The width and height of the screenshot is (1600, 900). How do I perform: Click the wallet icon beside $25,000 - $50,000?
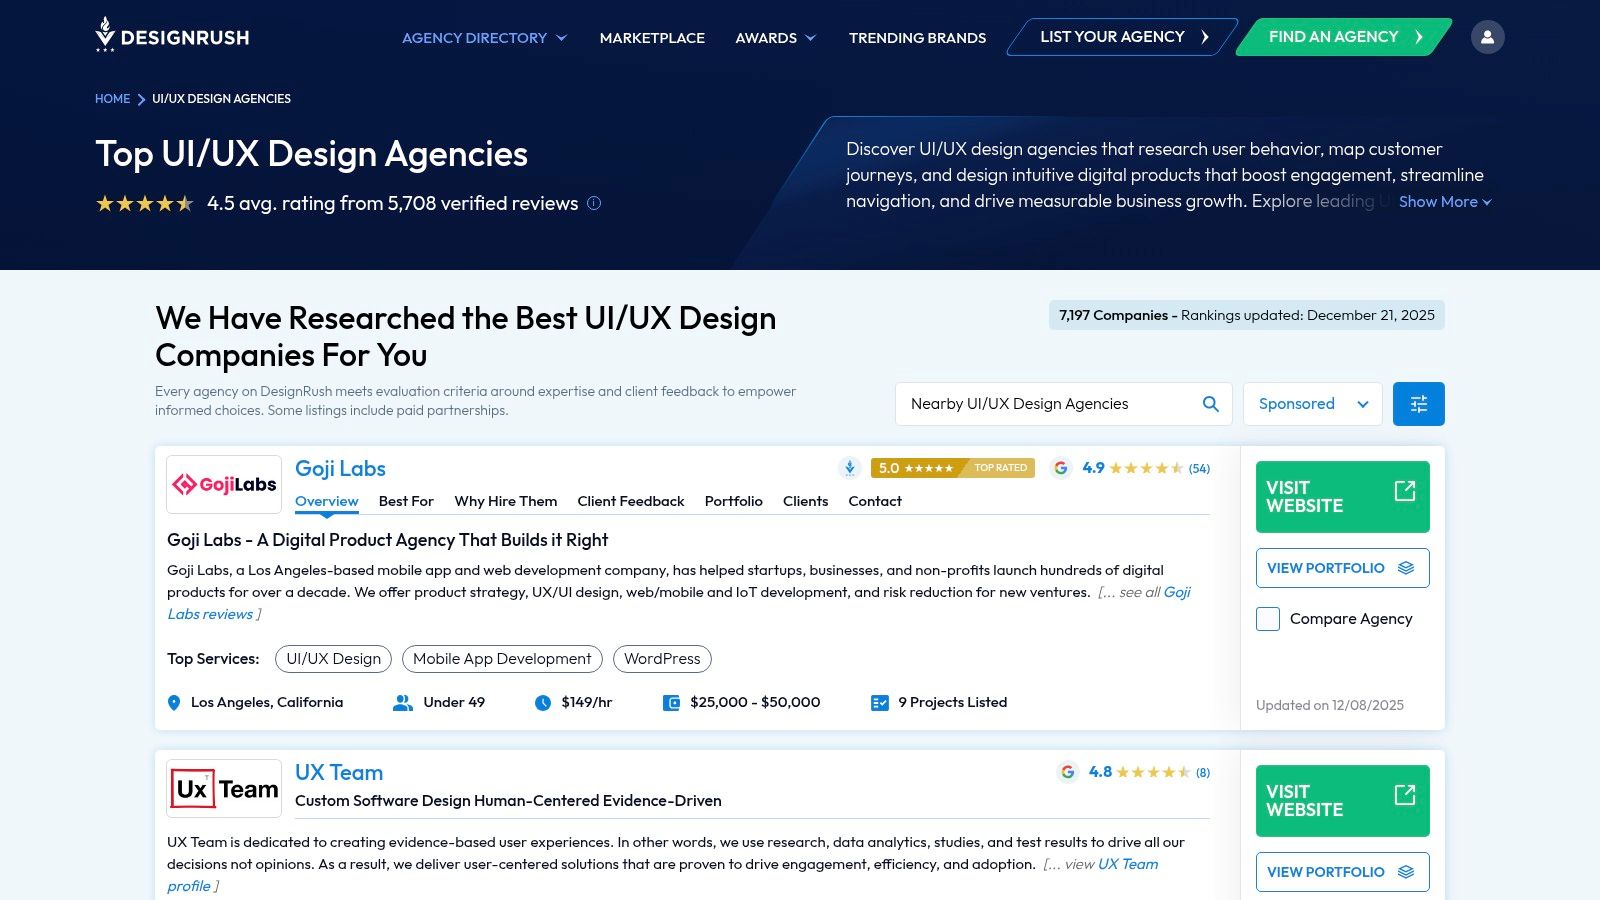click(x=672, y=703)
